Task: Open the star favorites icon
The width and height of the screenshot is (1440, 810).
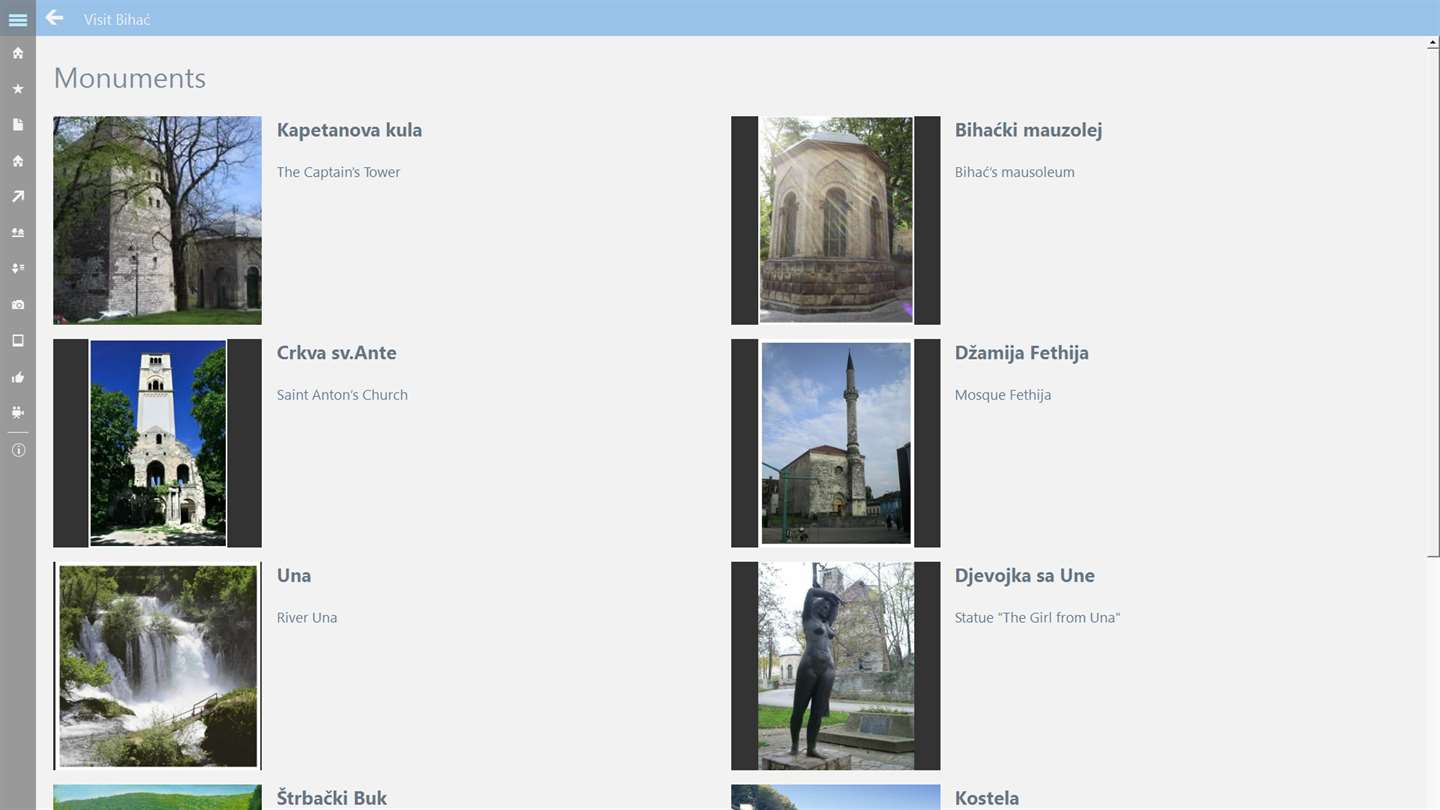Action: click(x=18, y=89)
